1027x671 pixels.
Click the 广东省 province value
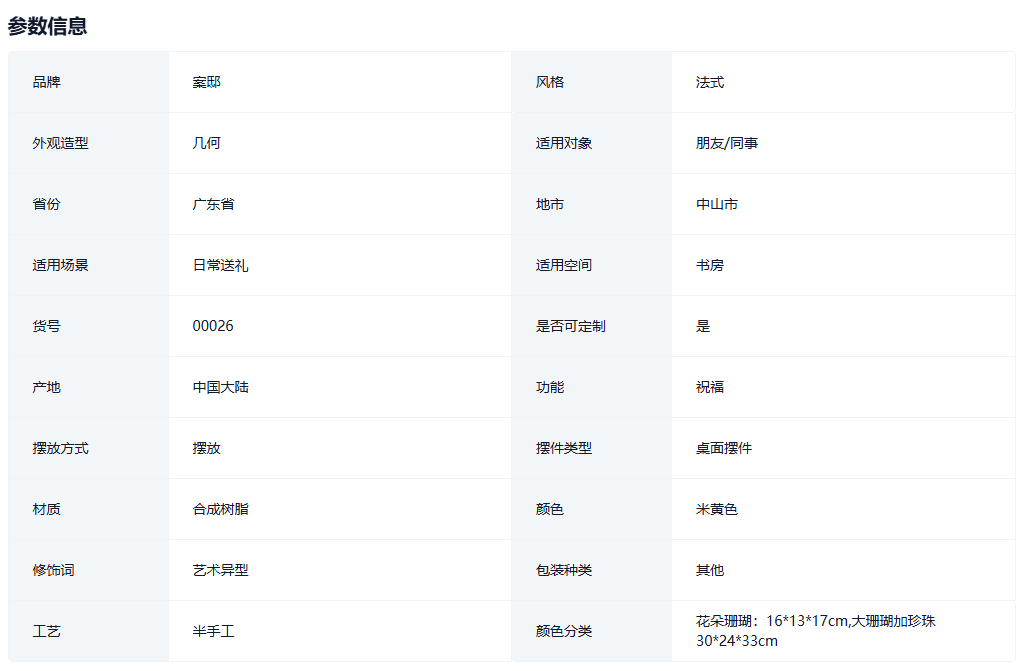tap(213, 204)
